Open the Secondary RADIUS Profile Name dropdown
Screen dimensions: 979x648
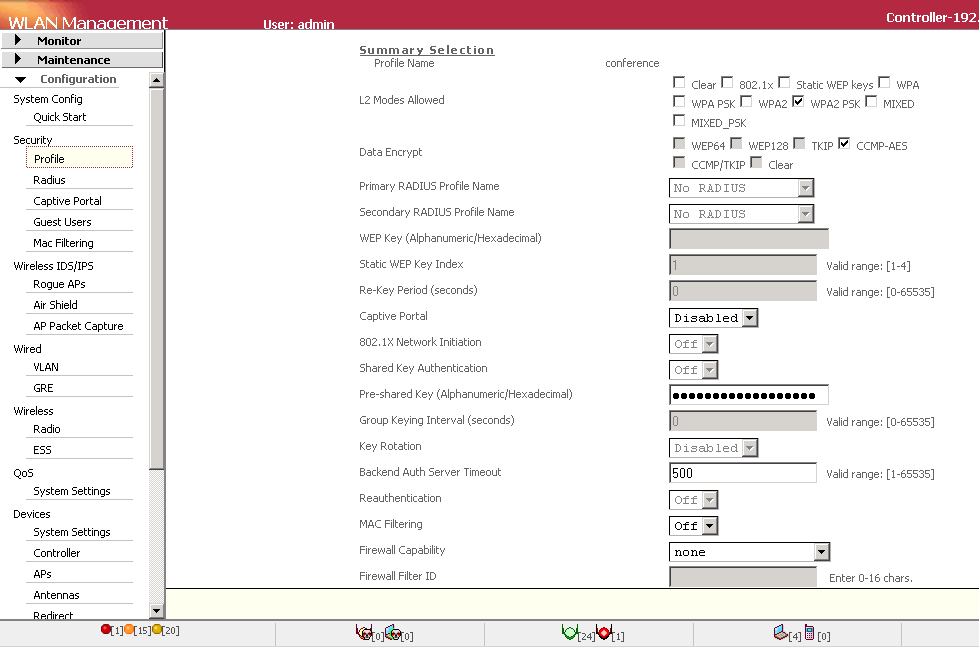pyautogui.click(x=742, y=214)
